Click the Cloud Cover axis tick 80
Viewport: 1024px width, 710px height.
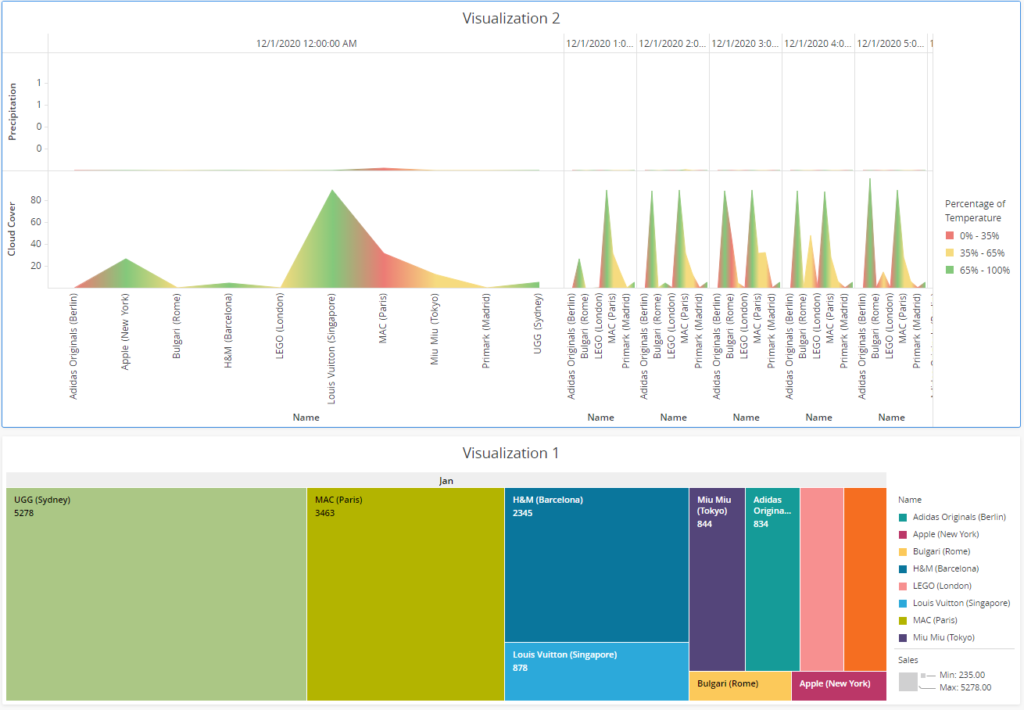(36, 201)
